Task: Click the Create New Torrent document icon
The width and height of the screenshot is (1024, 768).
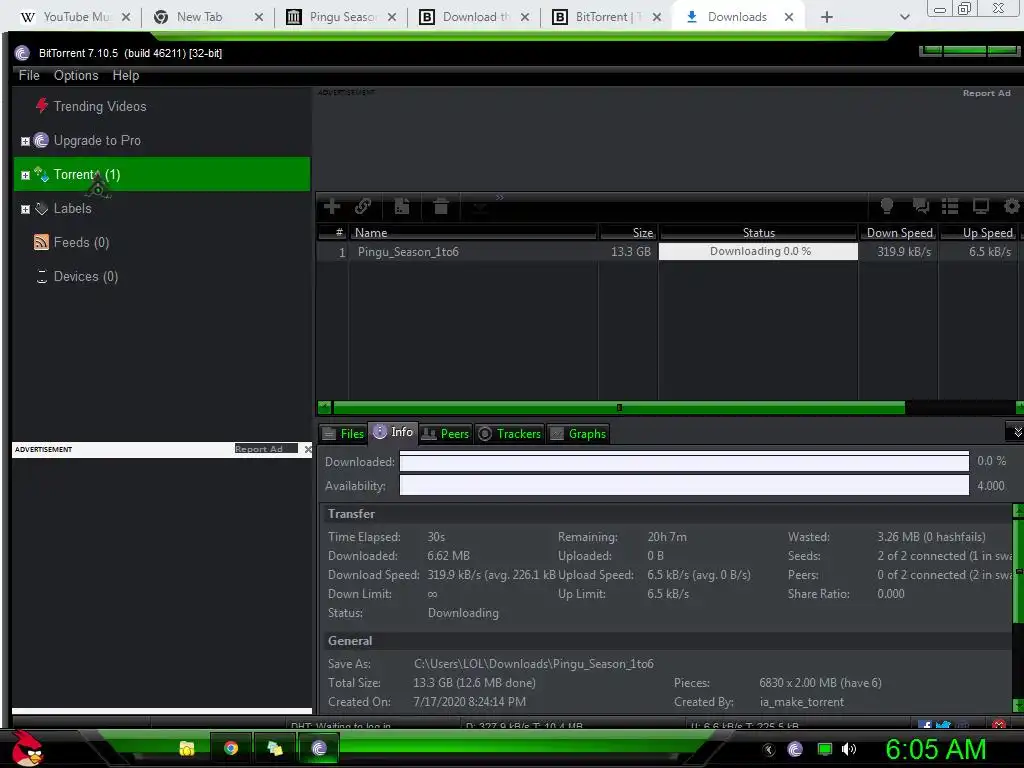Action: coord(402,206)
